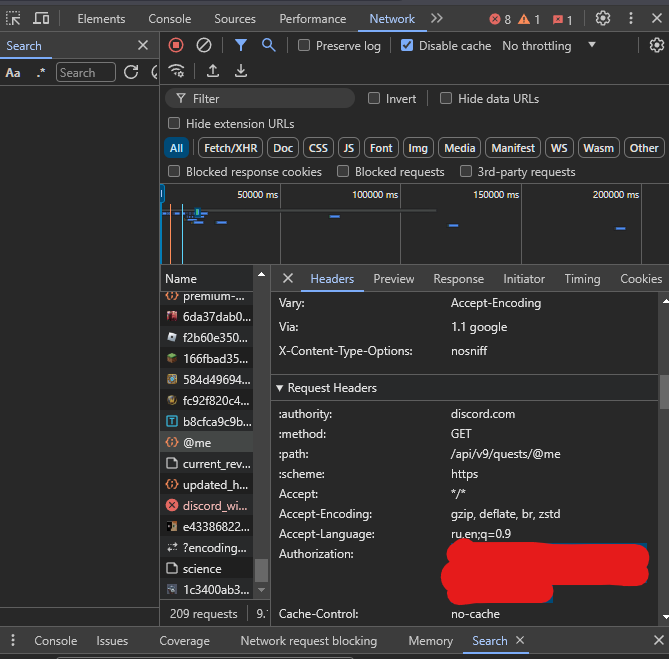Screen dimensions: 669x659
Task: Filter by JS requests
Action: click(x=349, y=148)
